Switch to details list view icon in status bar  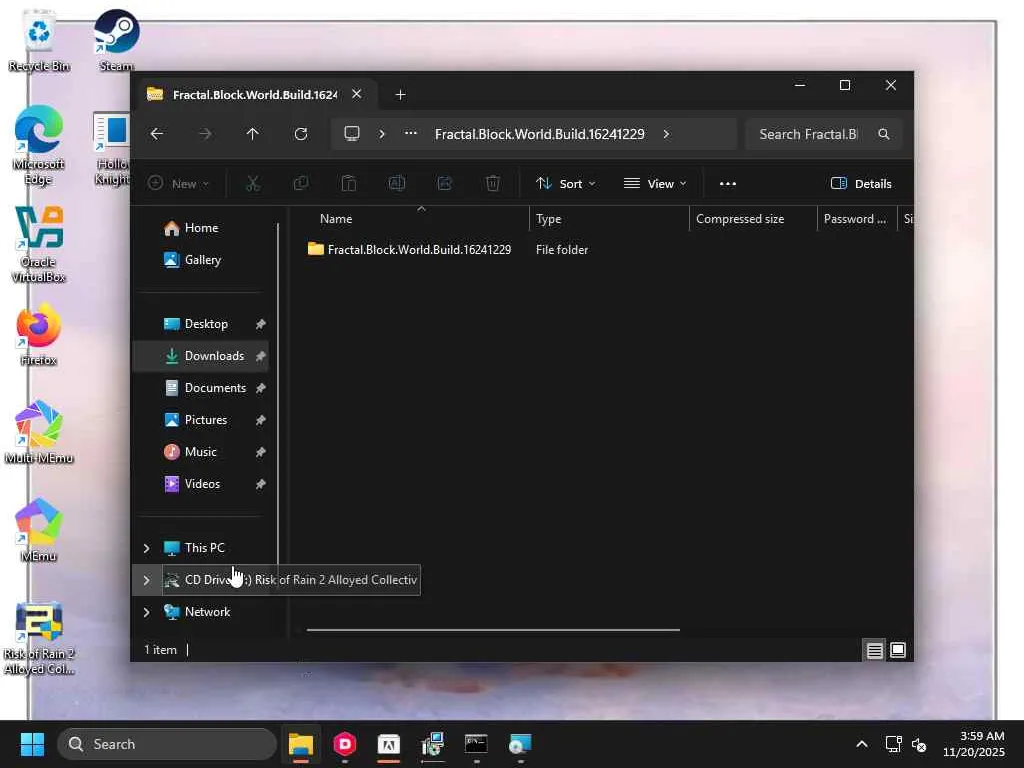pos(874,650)
